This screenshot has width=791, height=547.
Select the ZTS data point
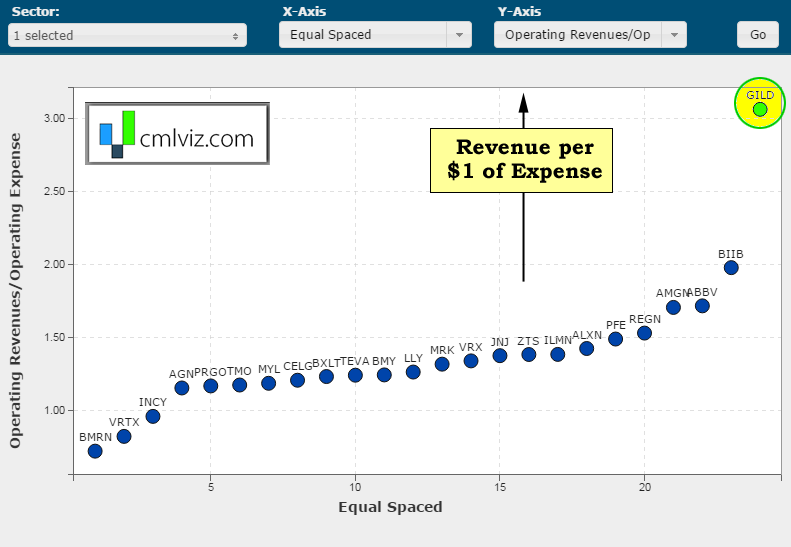pyautogui.click(x=529, y=355)
